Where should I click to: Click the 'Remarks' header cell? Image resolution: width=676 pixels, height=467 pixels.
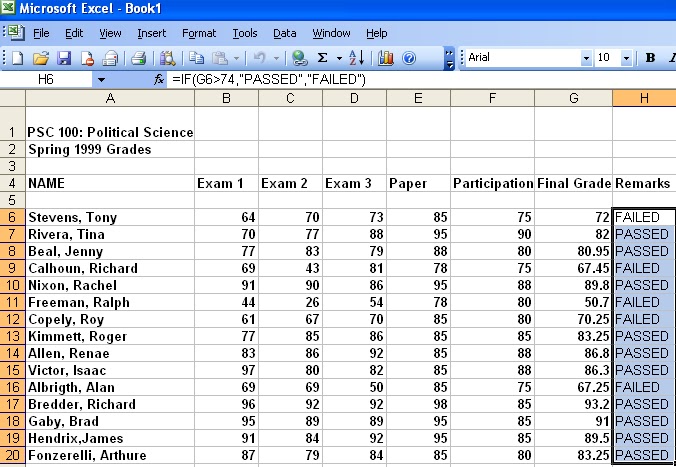(644, 183)
